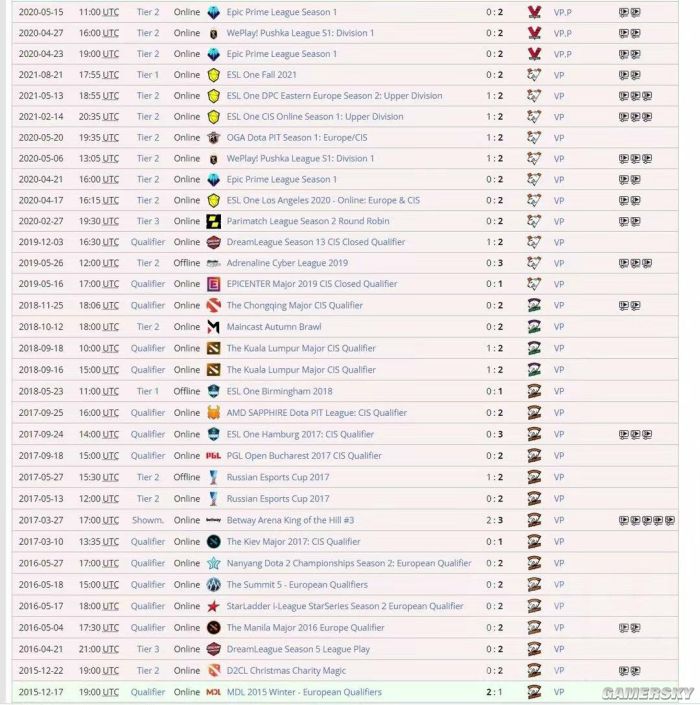This screenshot has width=700, height=705.
Task: Click the Maincast Autumn Brawl icon
Action: point(214,327)
